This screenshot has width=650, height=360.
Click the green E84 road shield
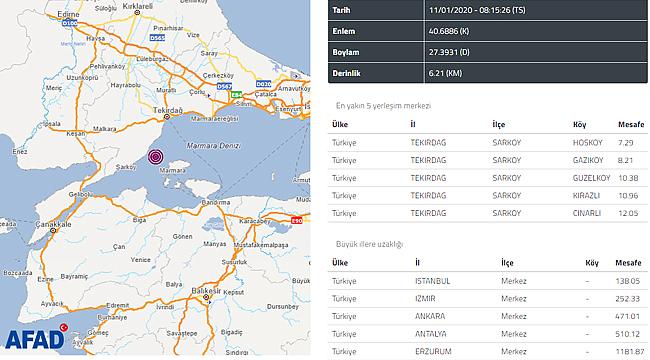pyautogui.click(x=236, y=95)
